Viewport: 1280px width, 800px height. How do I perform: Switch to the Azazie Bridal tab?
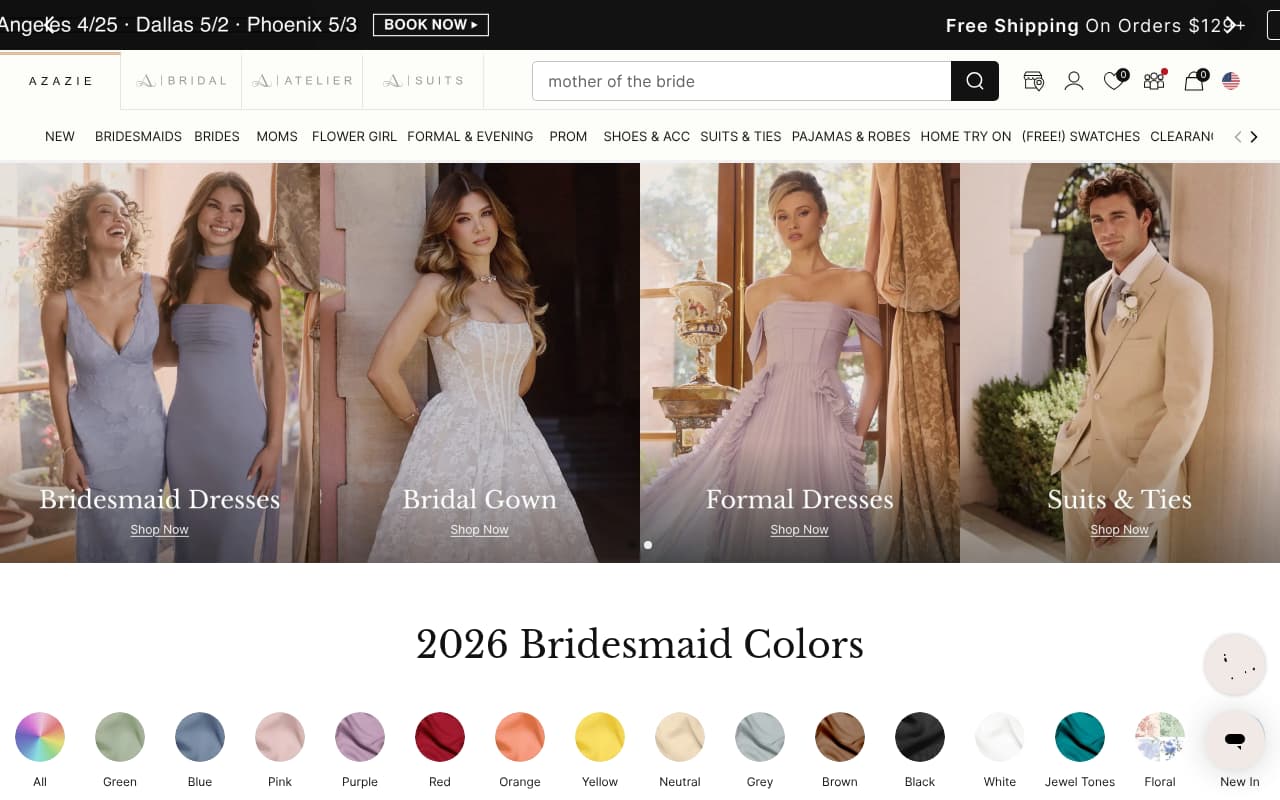click(x=181, y=80)
